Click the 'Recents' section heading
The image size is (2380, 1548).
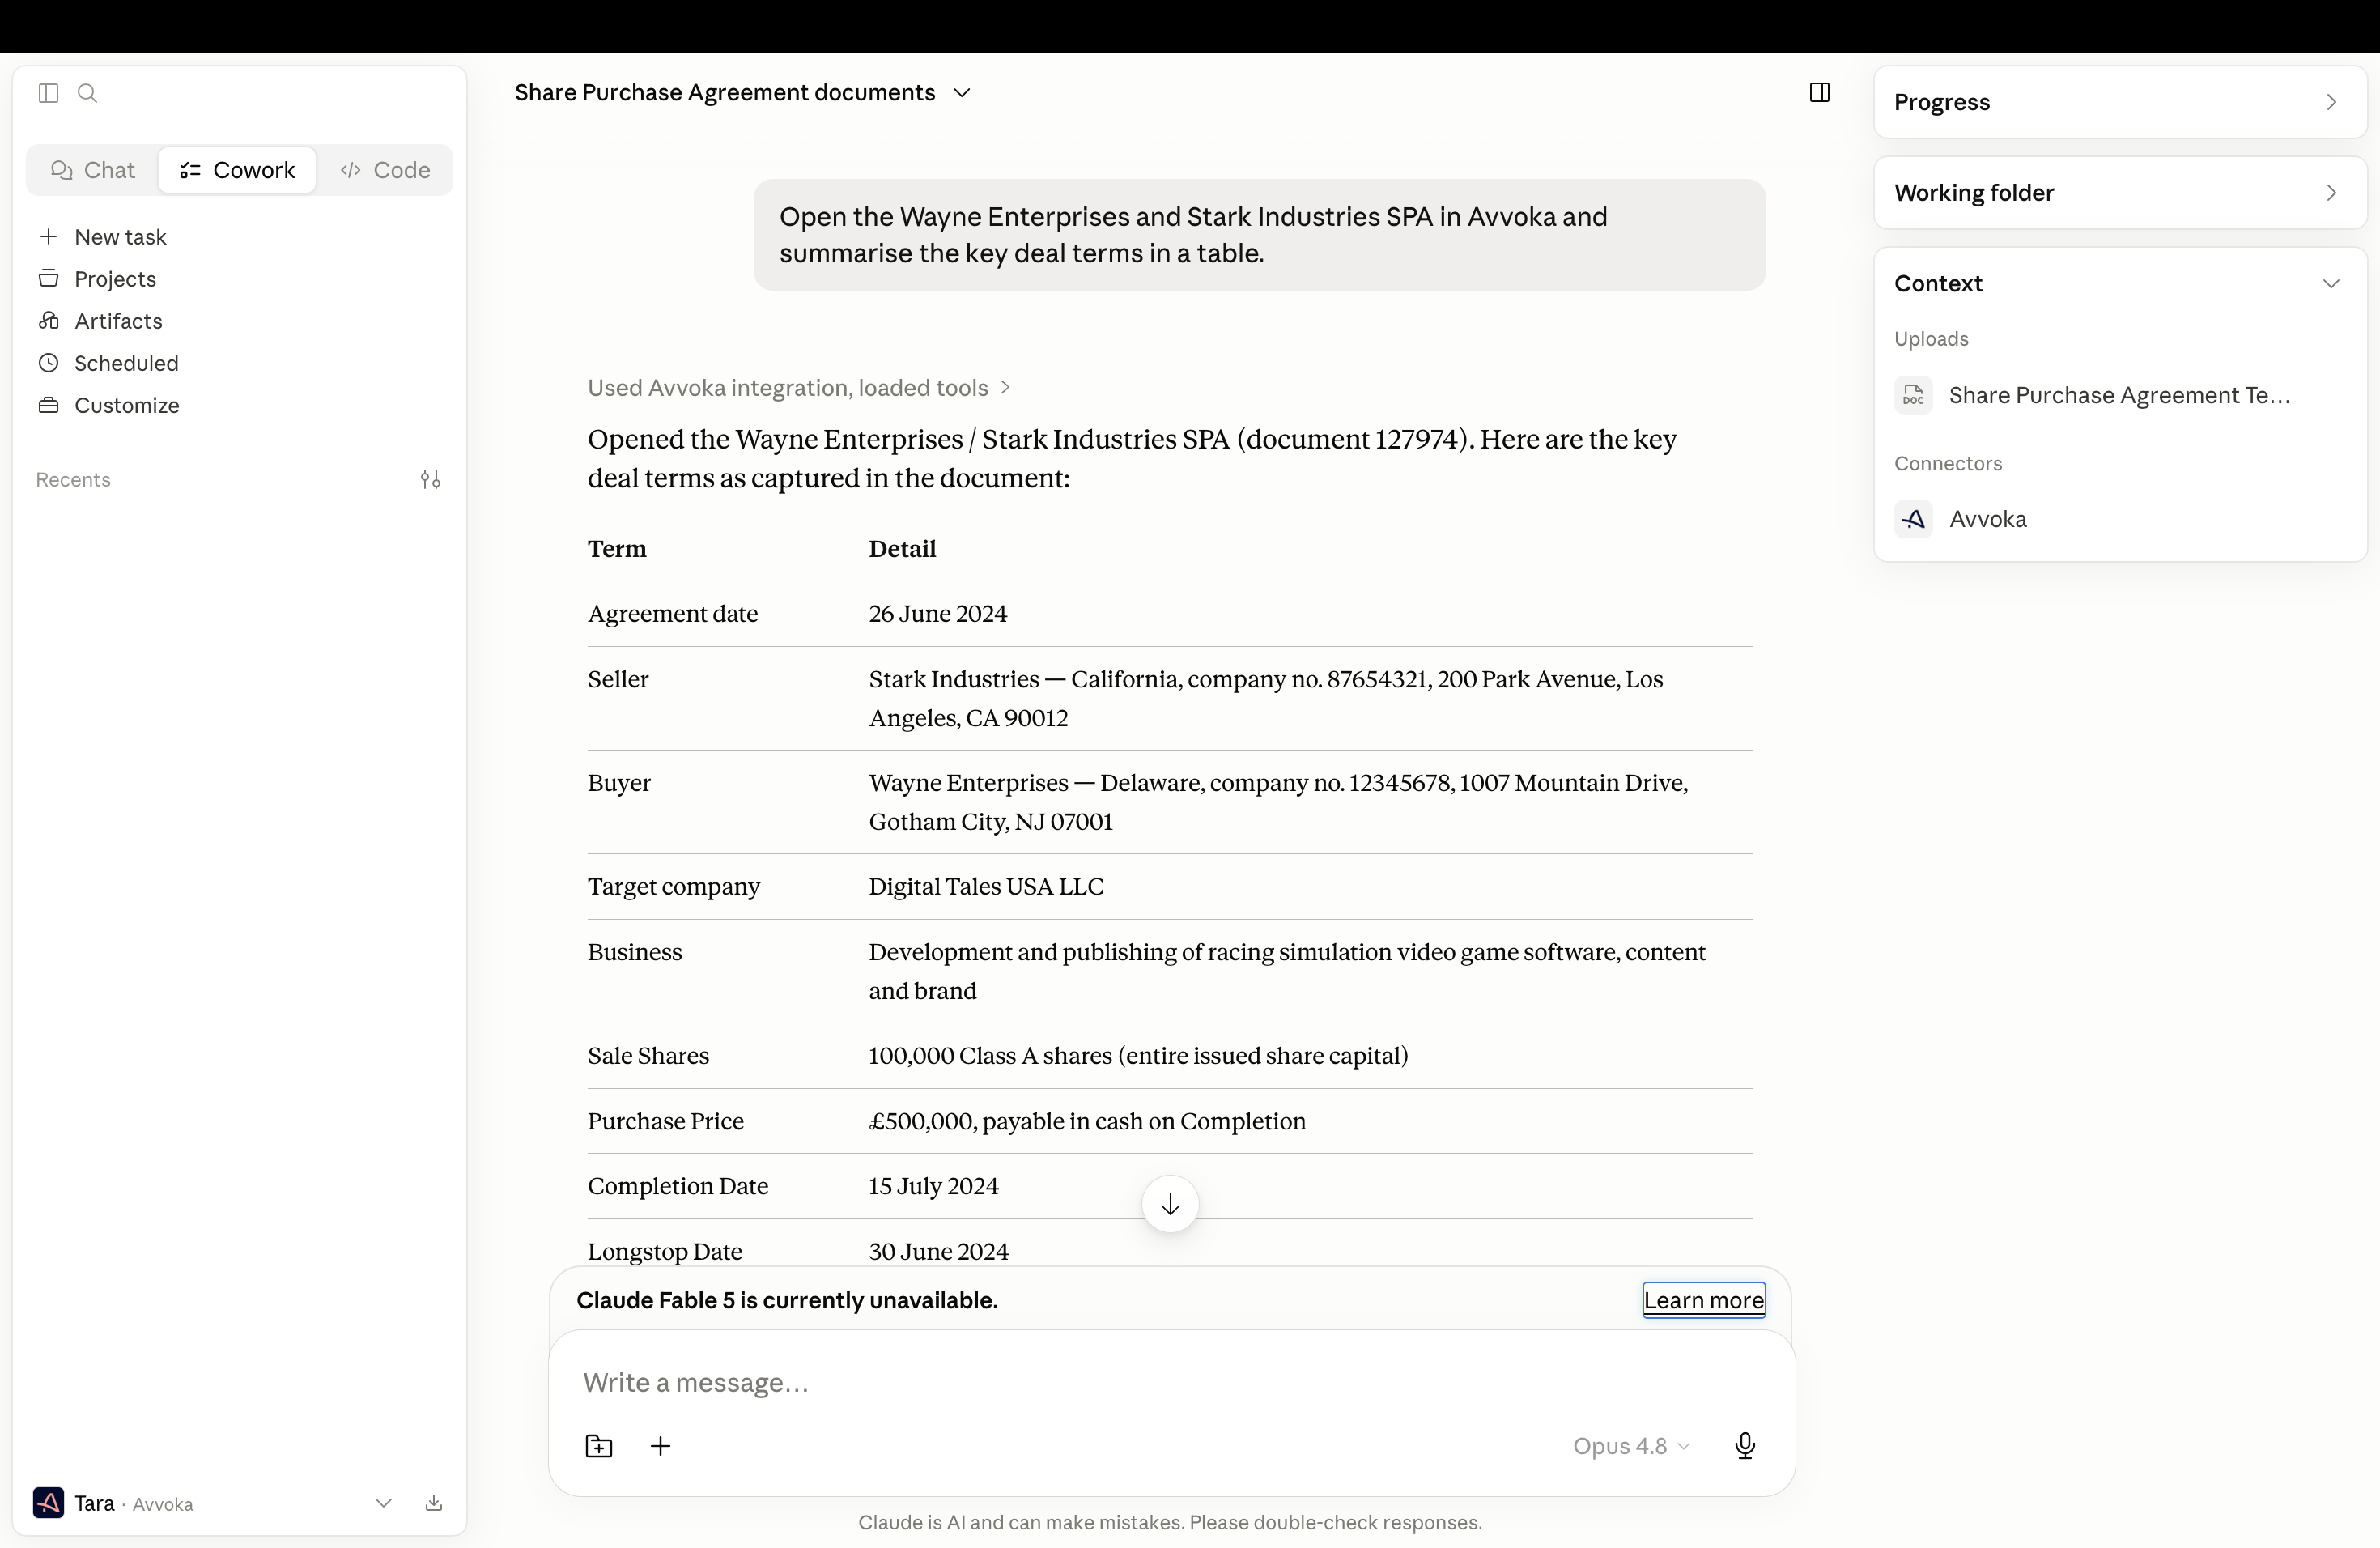point(73,480)
